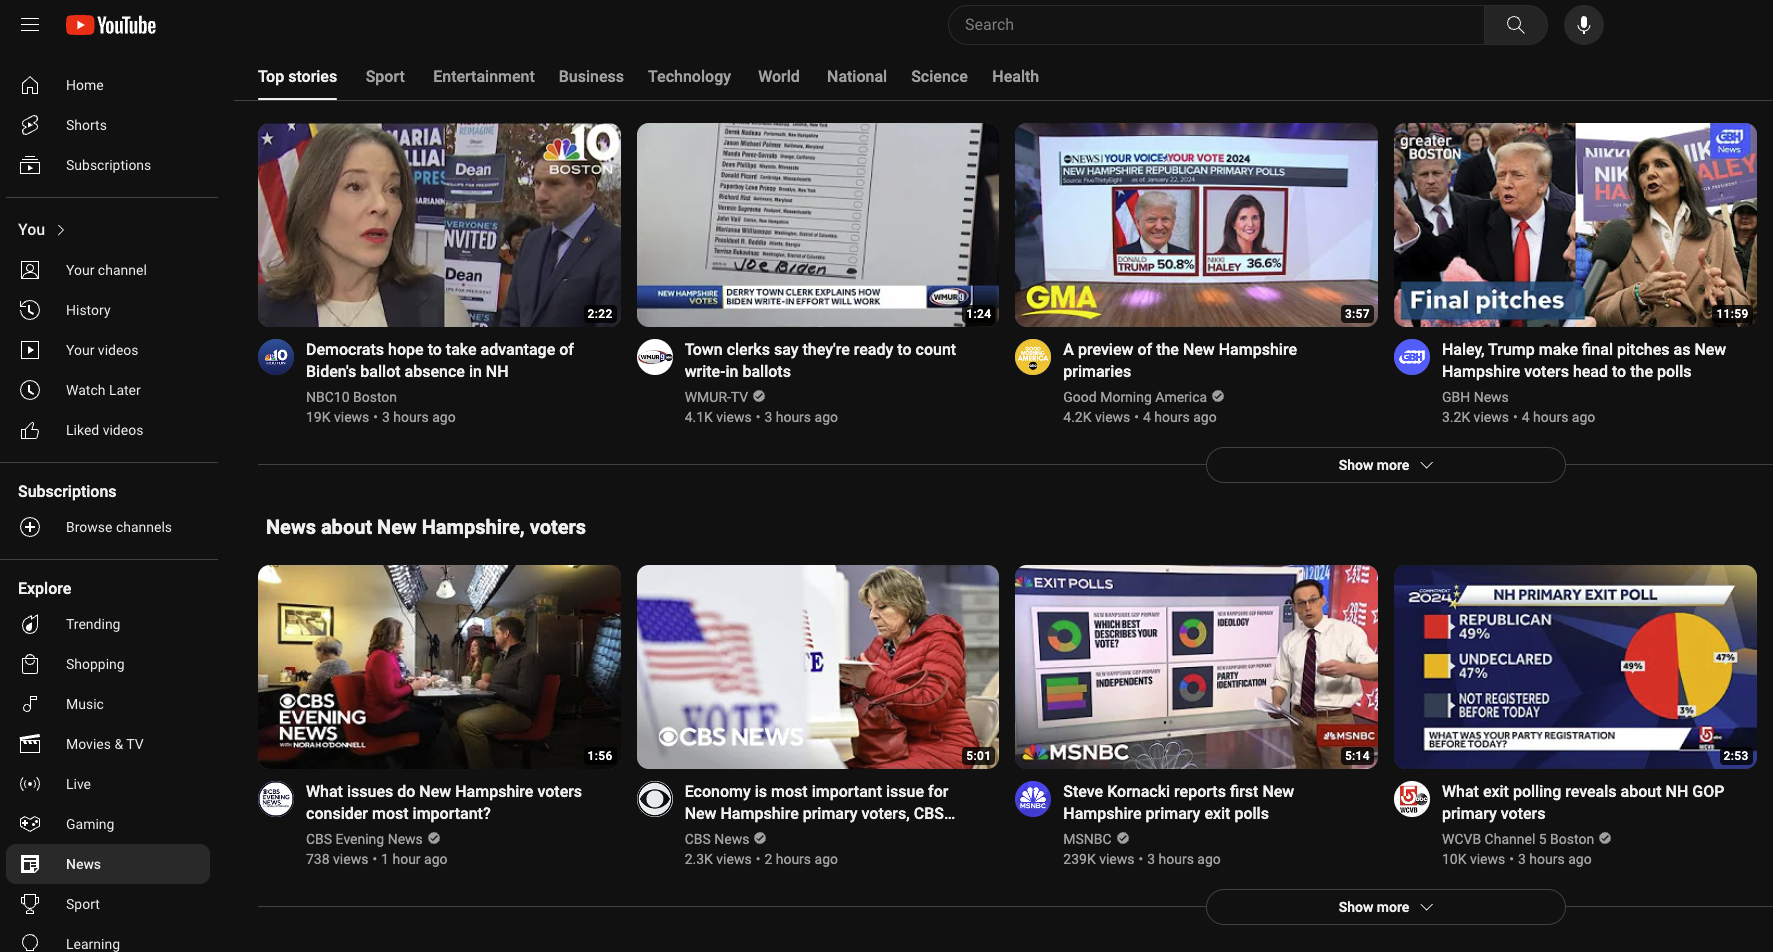Open NH Primary Exit Poll thumbnail
This screenshot has height=952, width=1773.
coord(1575,667)
